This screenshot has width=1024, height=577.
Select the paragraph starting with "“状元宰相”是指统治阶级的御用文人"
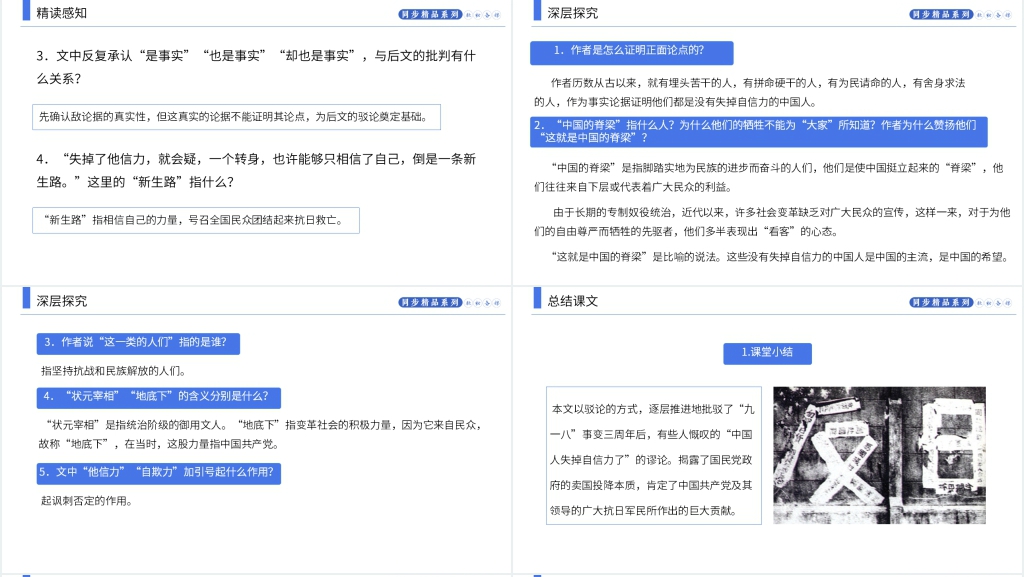[261, 434]
